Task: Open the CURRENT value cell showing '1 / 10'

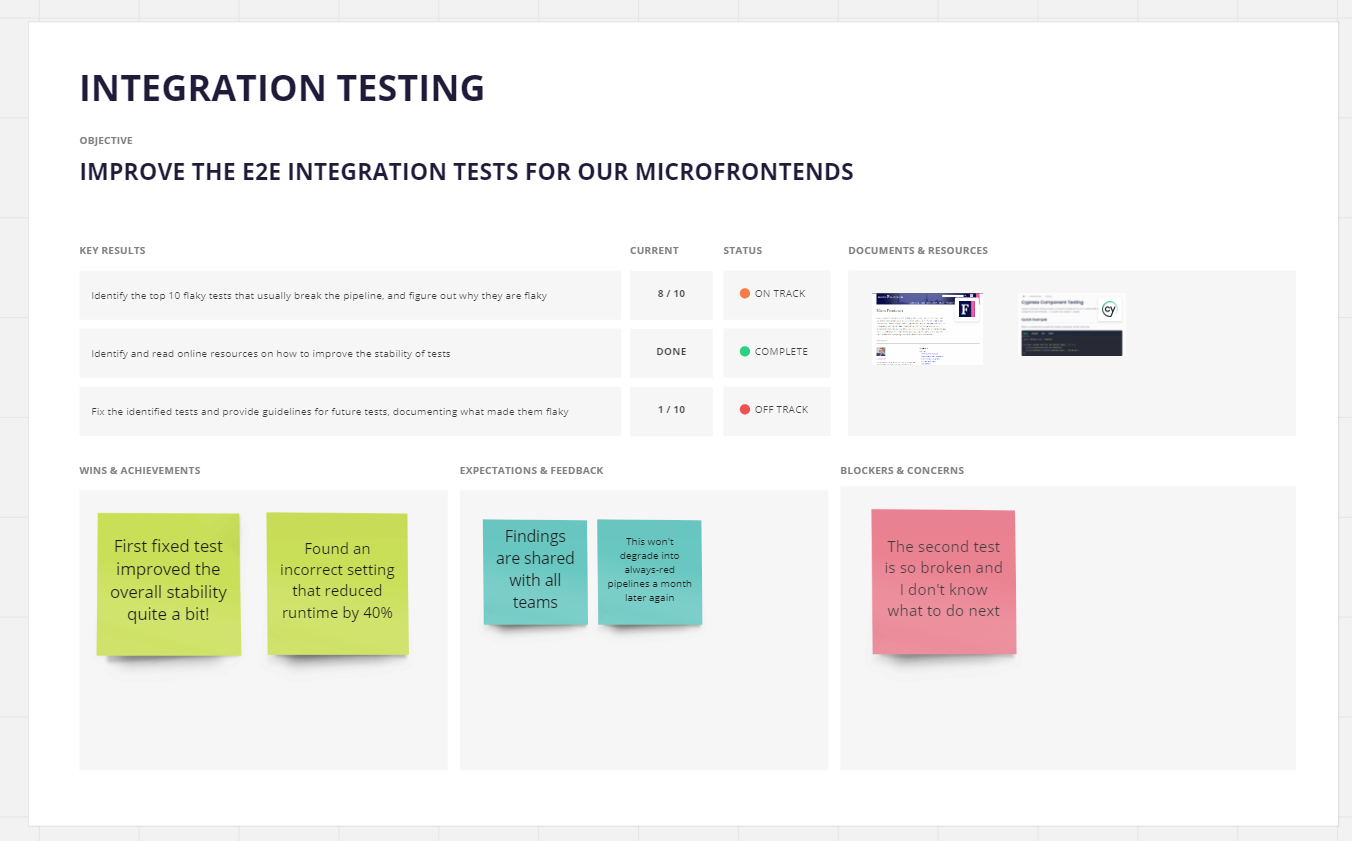Action: point(671,410)
